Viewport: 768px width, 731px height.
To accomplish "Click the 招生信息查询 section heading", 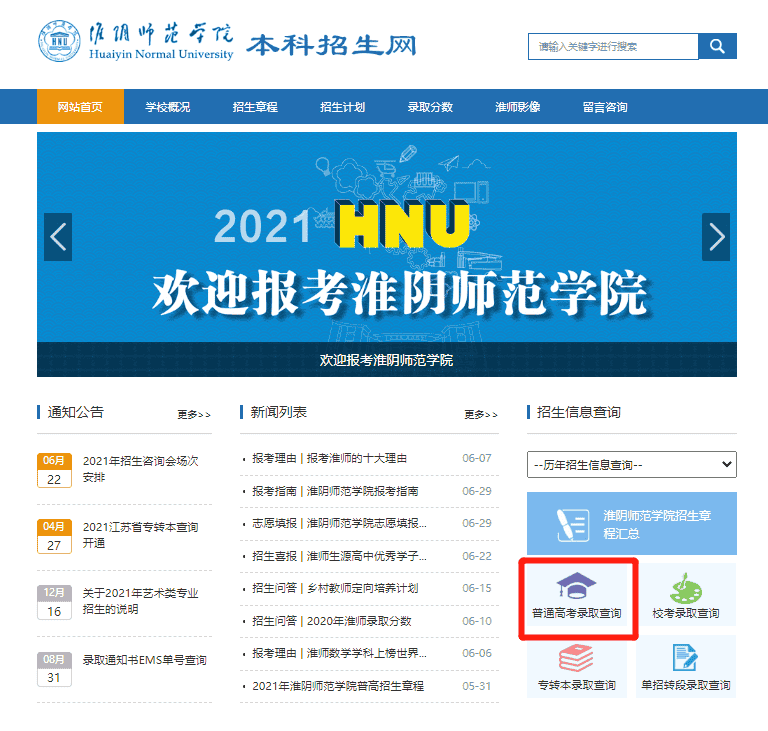I will (578, 412).
